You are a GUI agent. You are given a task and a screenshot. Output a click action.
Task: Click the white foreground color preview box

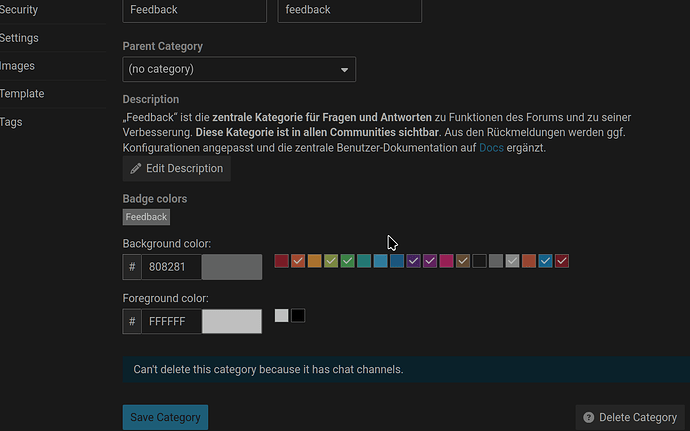tap(232, 321)
